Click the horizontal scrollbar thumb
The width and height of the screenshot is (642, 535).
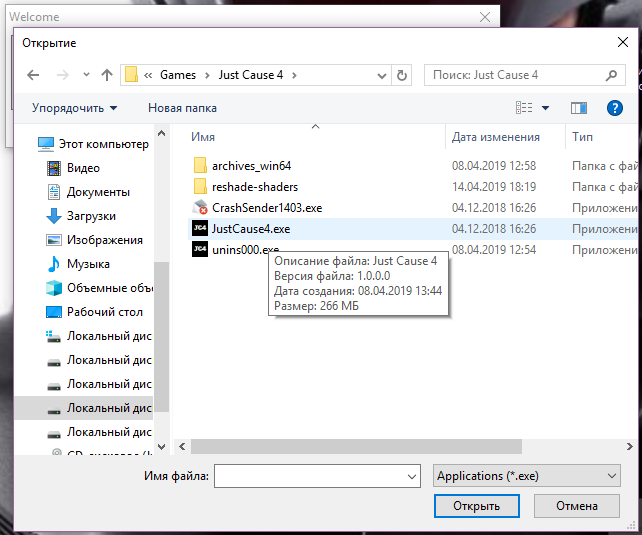click(x=356, y=447)
